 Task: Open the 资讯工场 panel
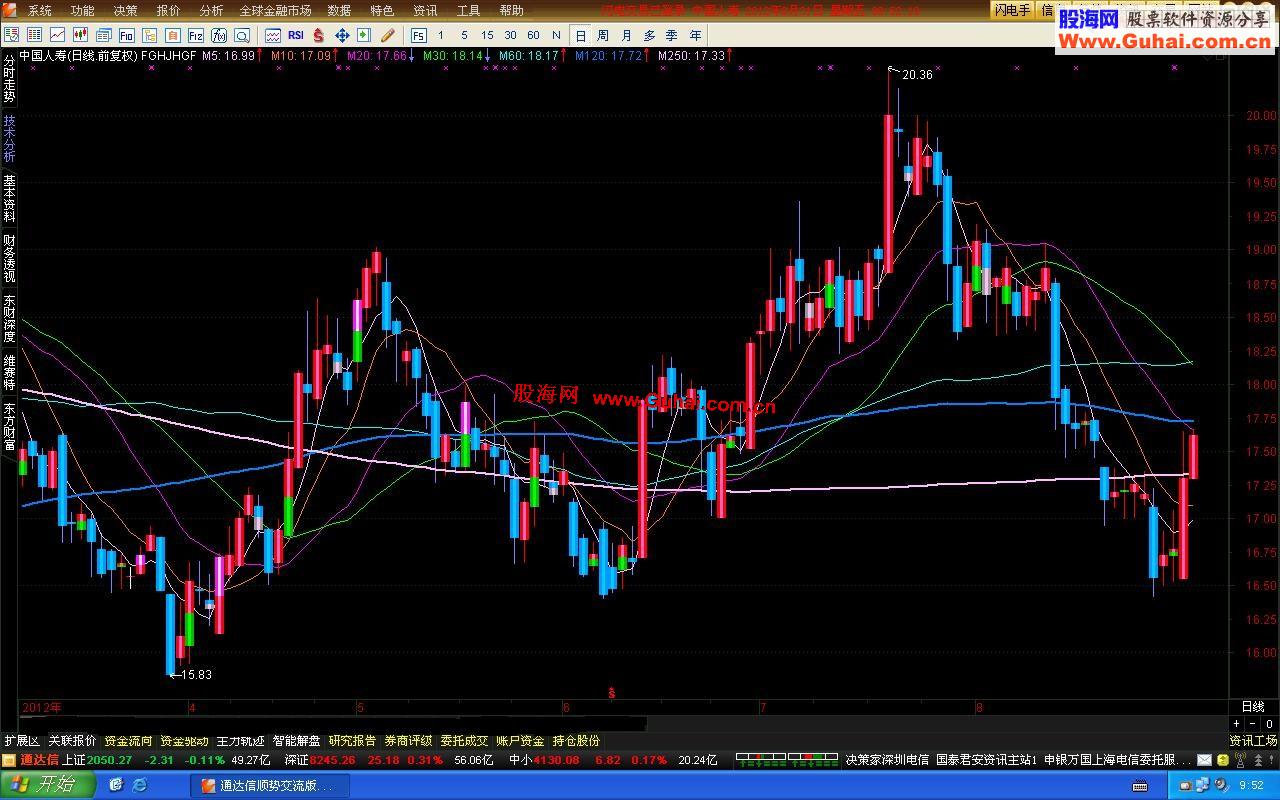(x=1253, y=741)
